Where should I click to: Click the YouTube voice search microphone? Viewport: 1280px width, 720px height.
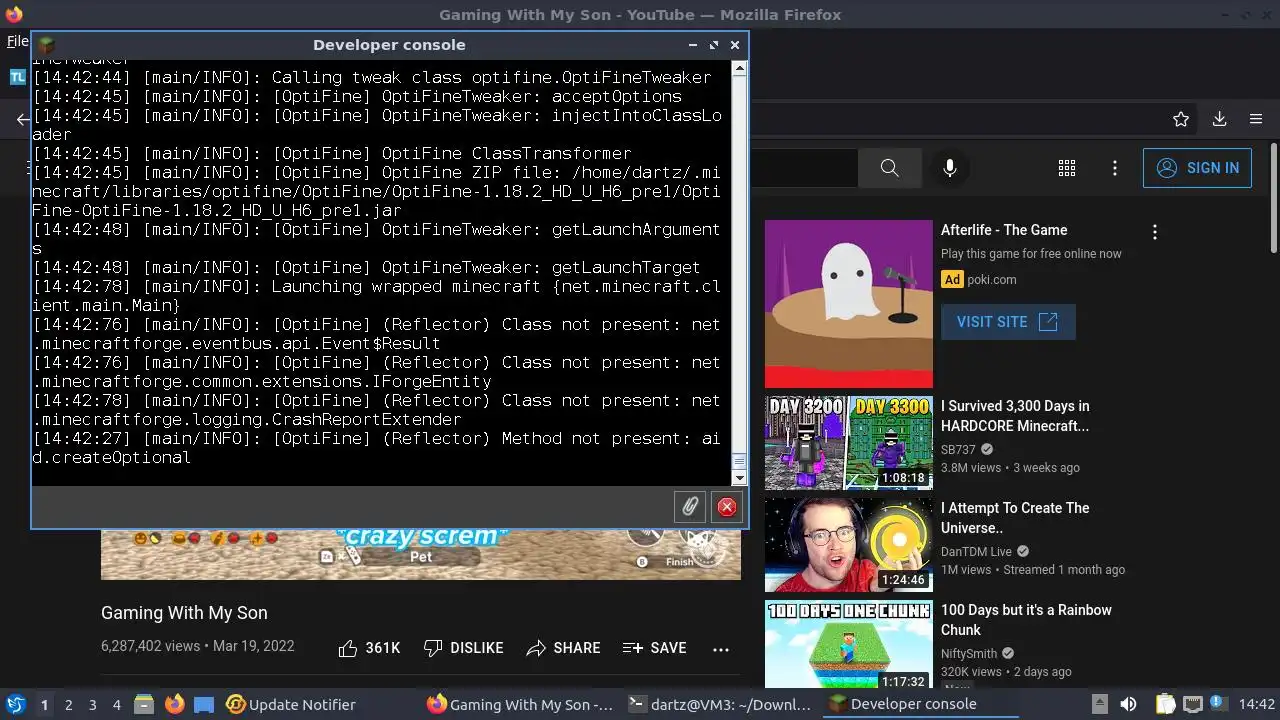pyautogui.click(x=950, y=168)
